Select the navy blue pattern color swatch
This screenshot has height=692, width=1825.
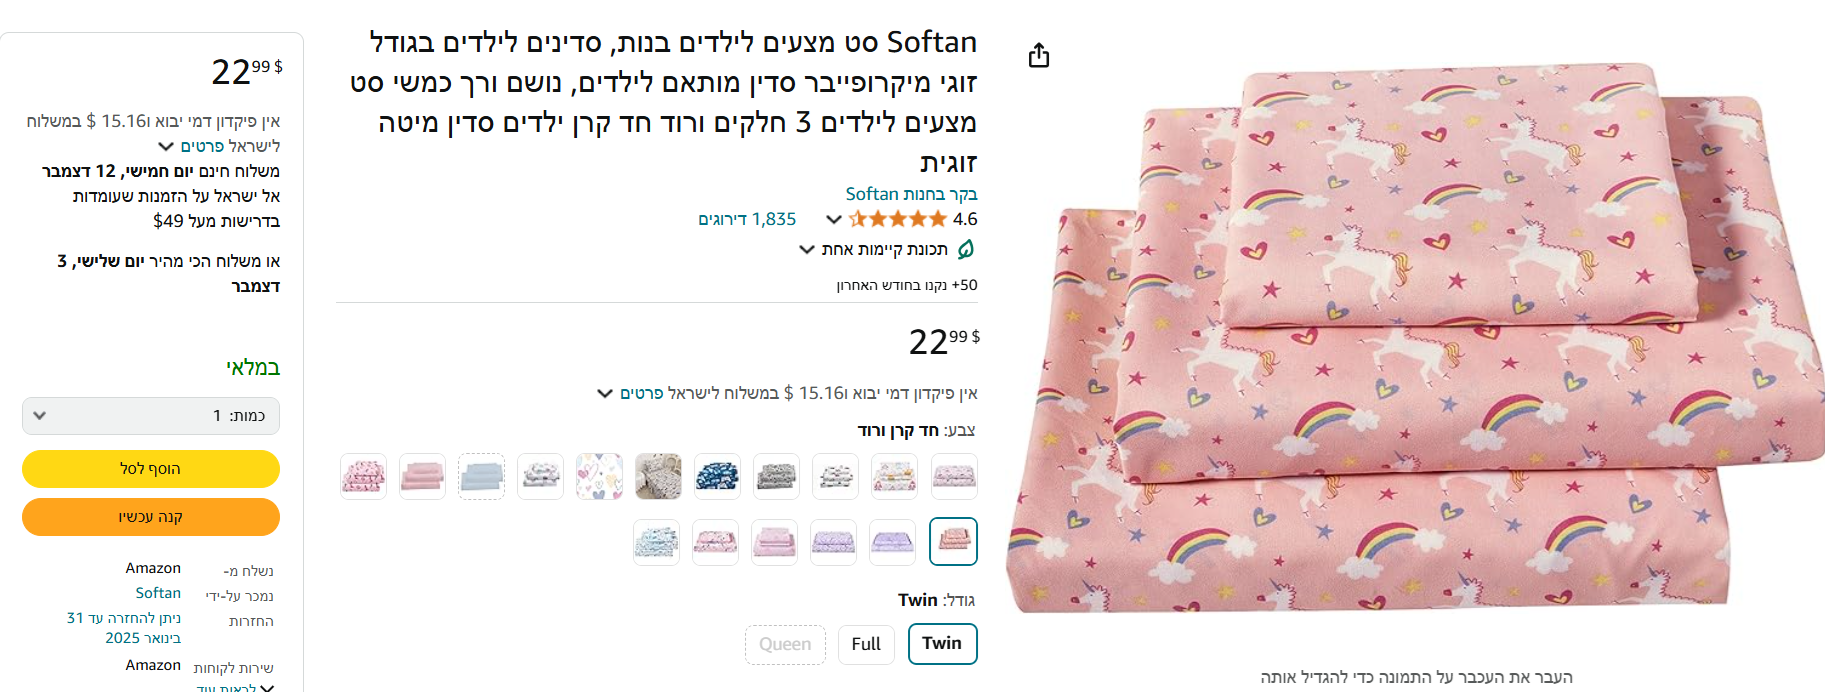(x=717, y=476)
